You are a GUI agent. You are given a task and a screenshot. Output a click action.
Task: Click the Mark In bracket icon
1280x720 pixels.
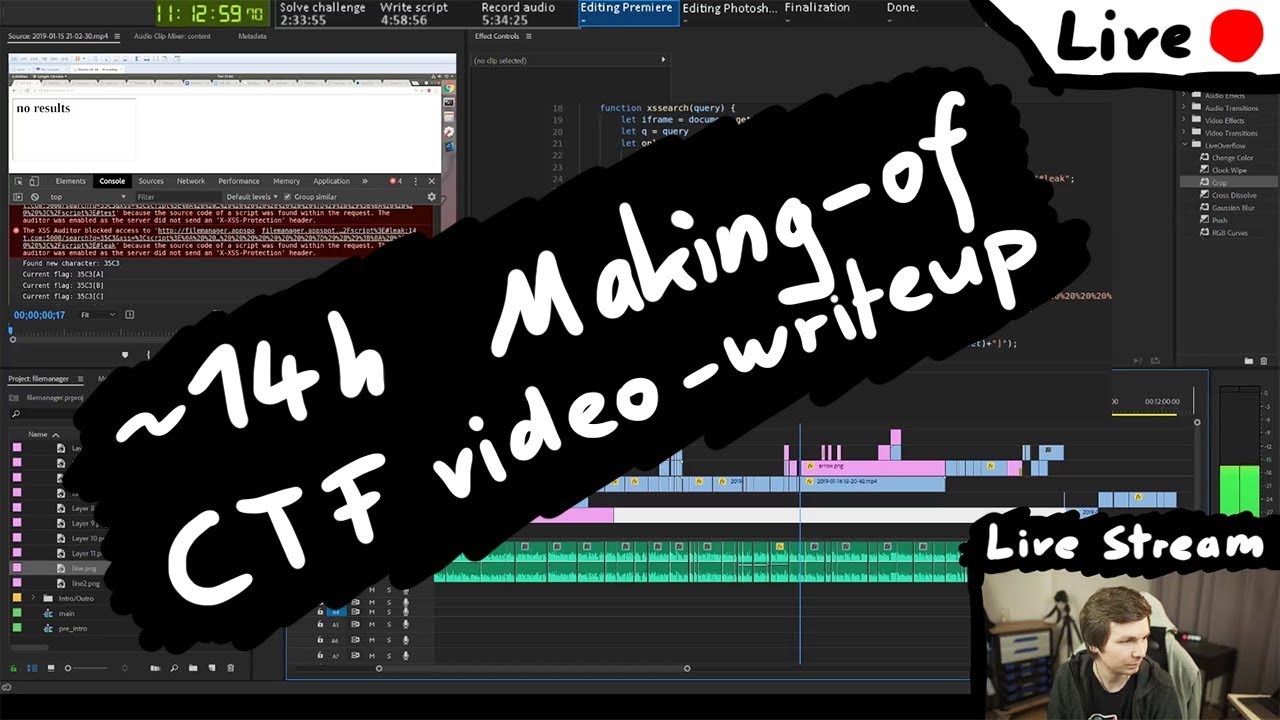pos(149,354)
